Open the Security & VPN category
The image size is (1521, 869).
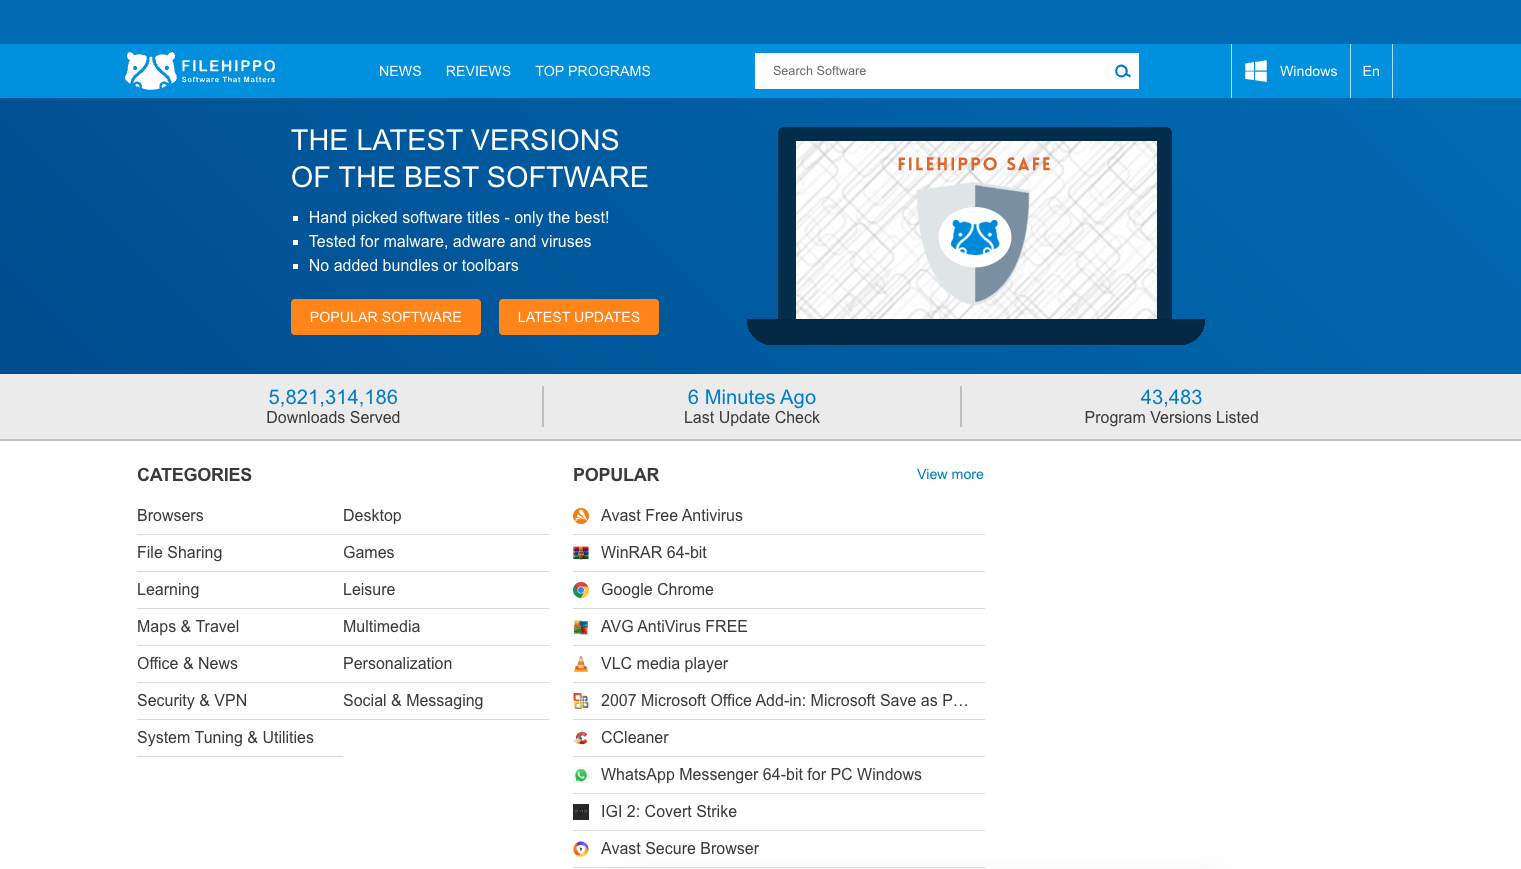[192, 701]
